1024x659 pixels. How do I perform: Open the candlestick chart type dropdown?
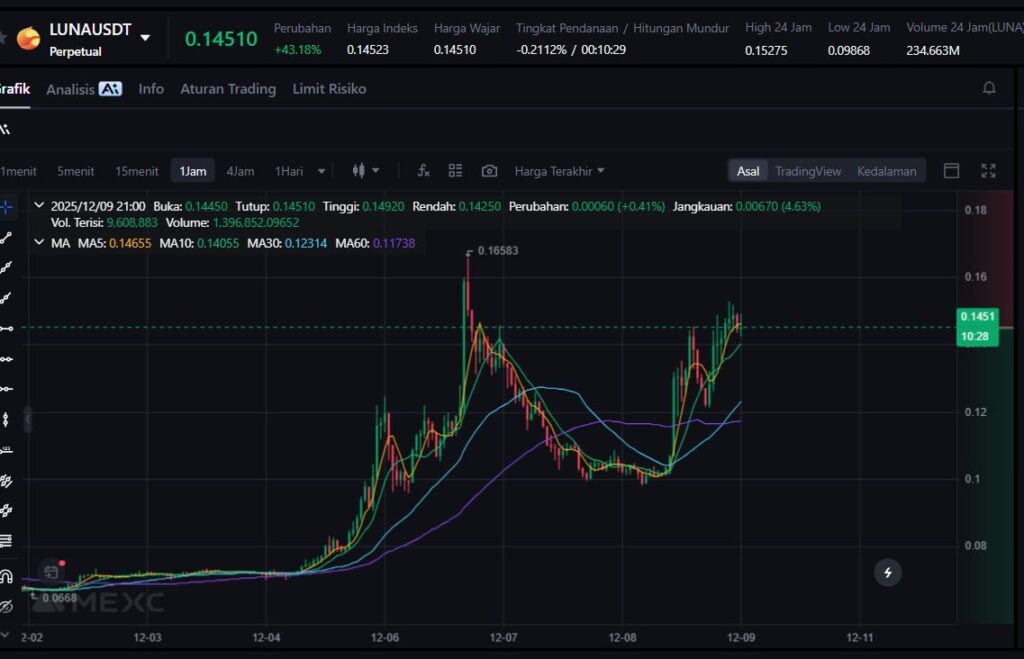pyautogui.click(x=365, y=171)
